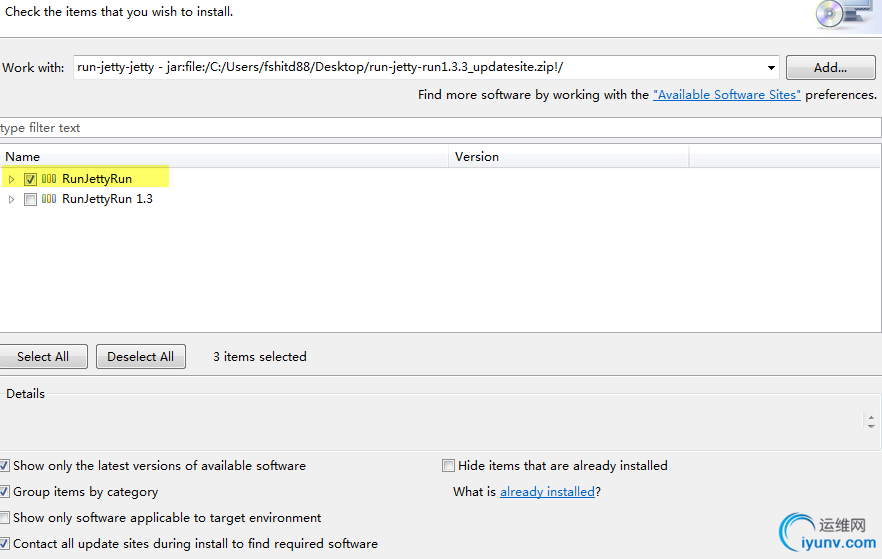The image size is (882, 559).
Task: Open the Work with dropdown arrow
Action: (771, 67)
